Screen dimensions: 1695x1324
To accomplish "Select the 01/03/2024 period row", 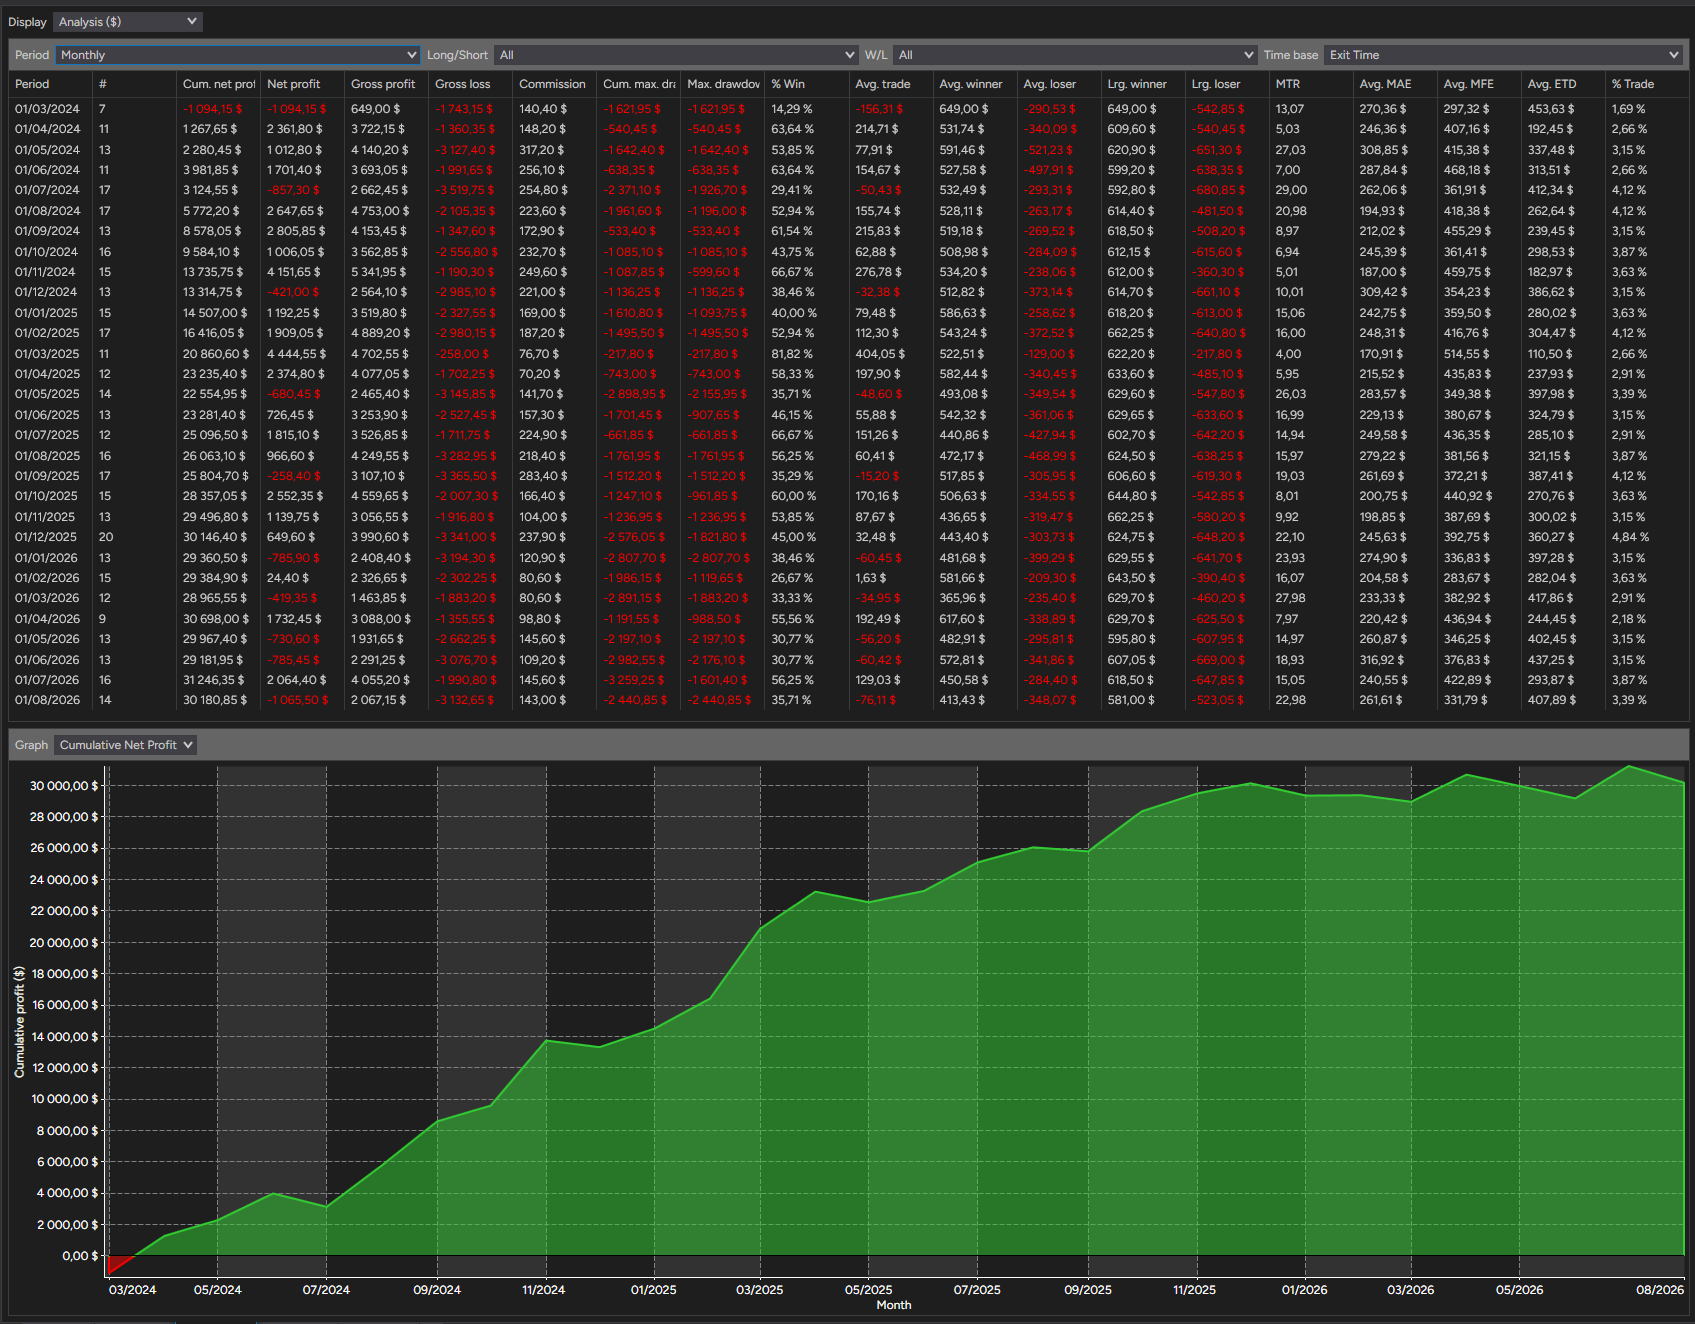I will coord(849,109).
